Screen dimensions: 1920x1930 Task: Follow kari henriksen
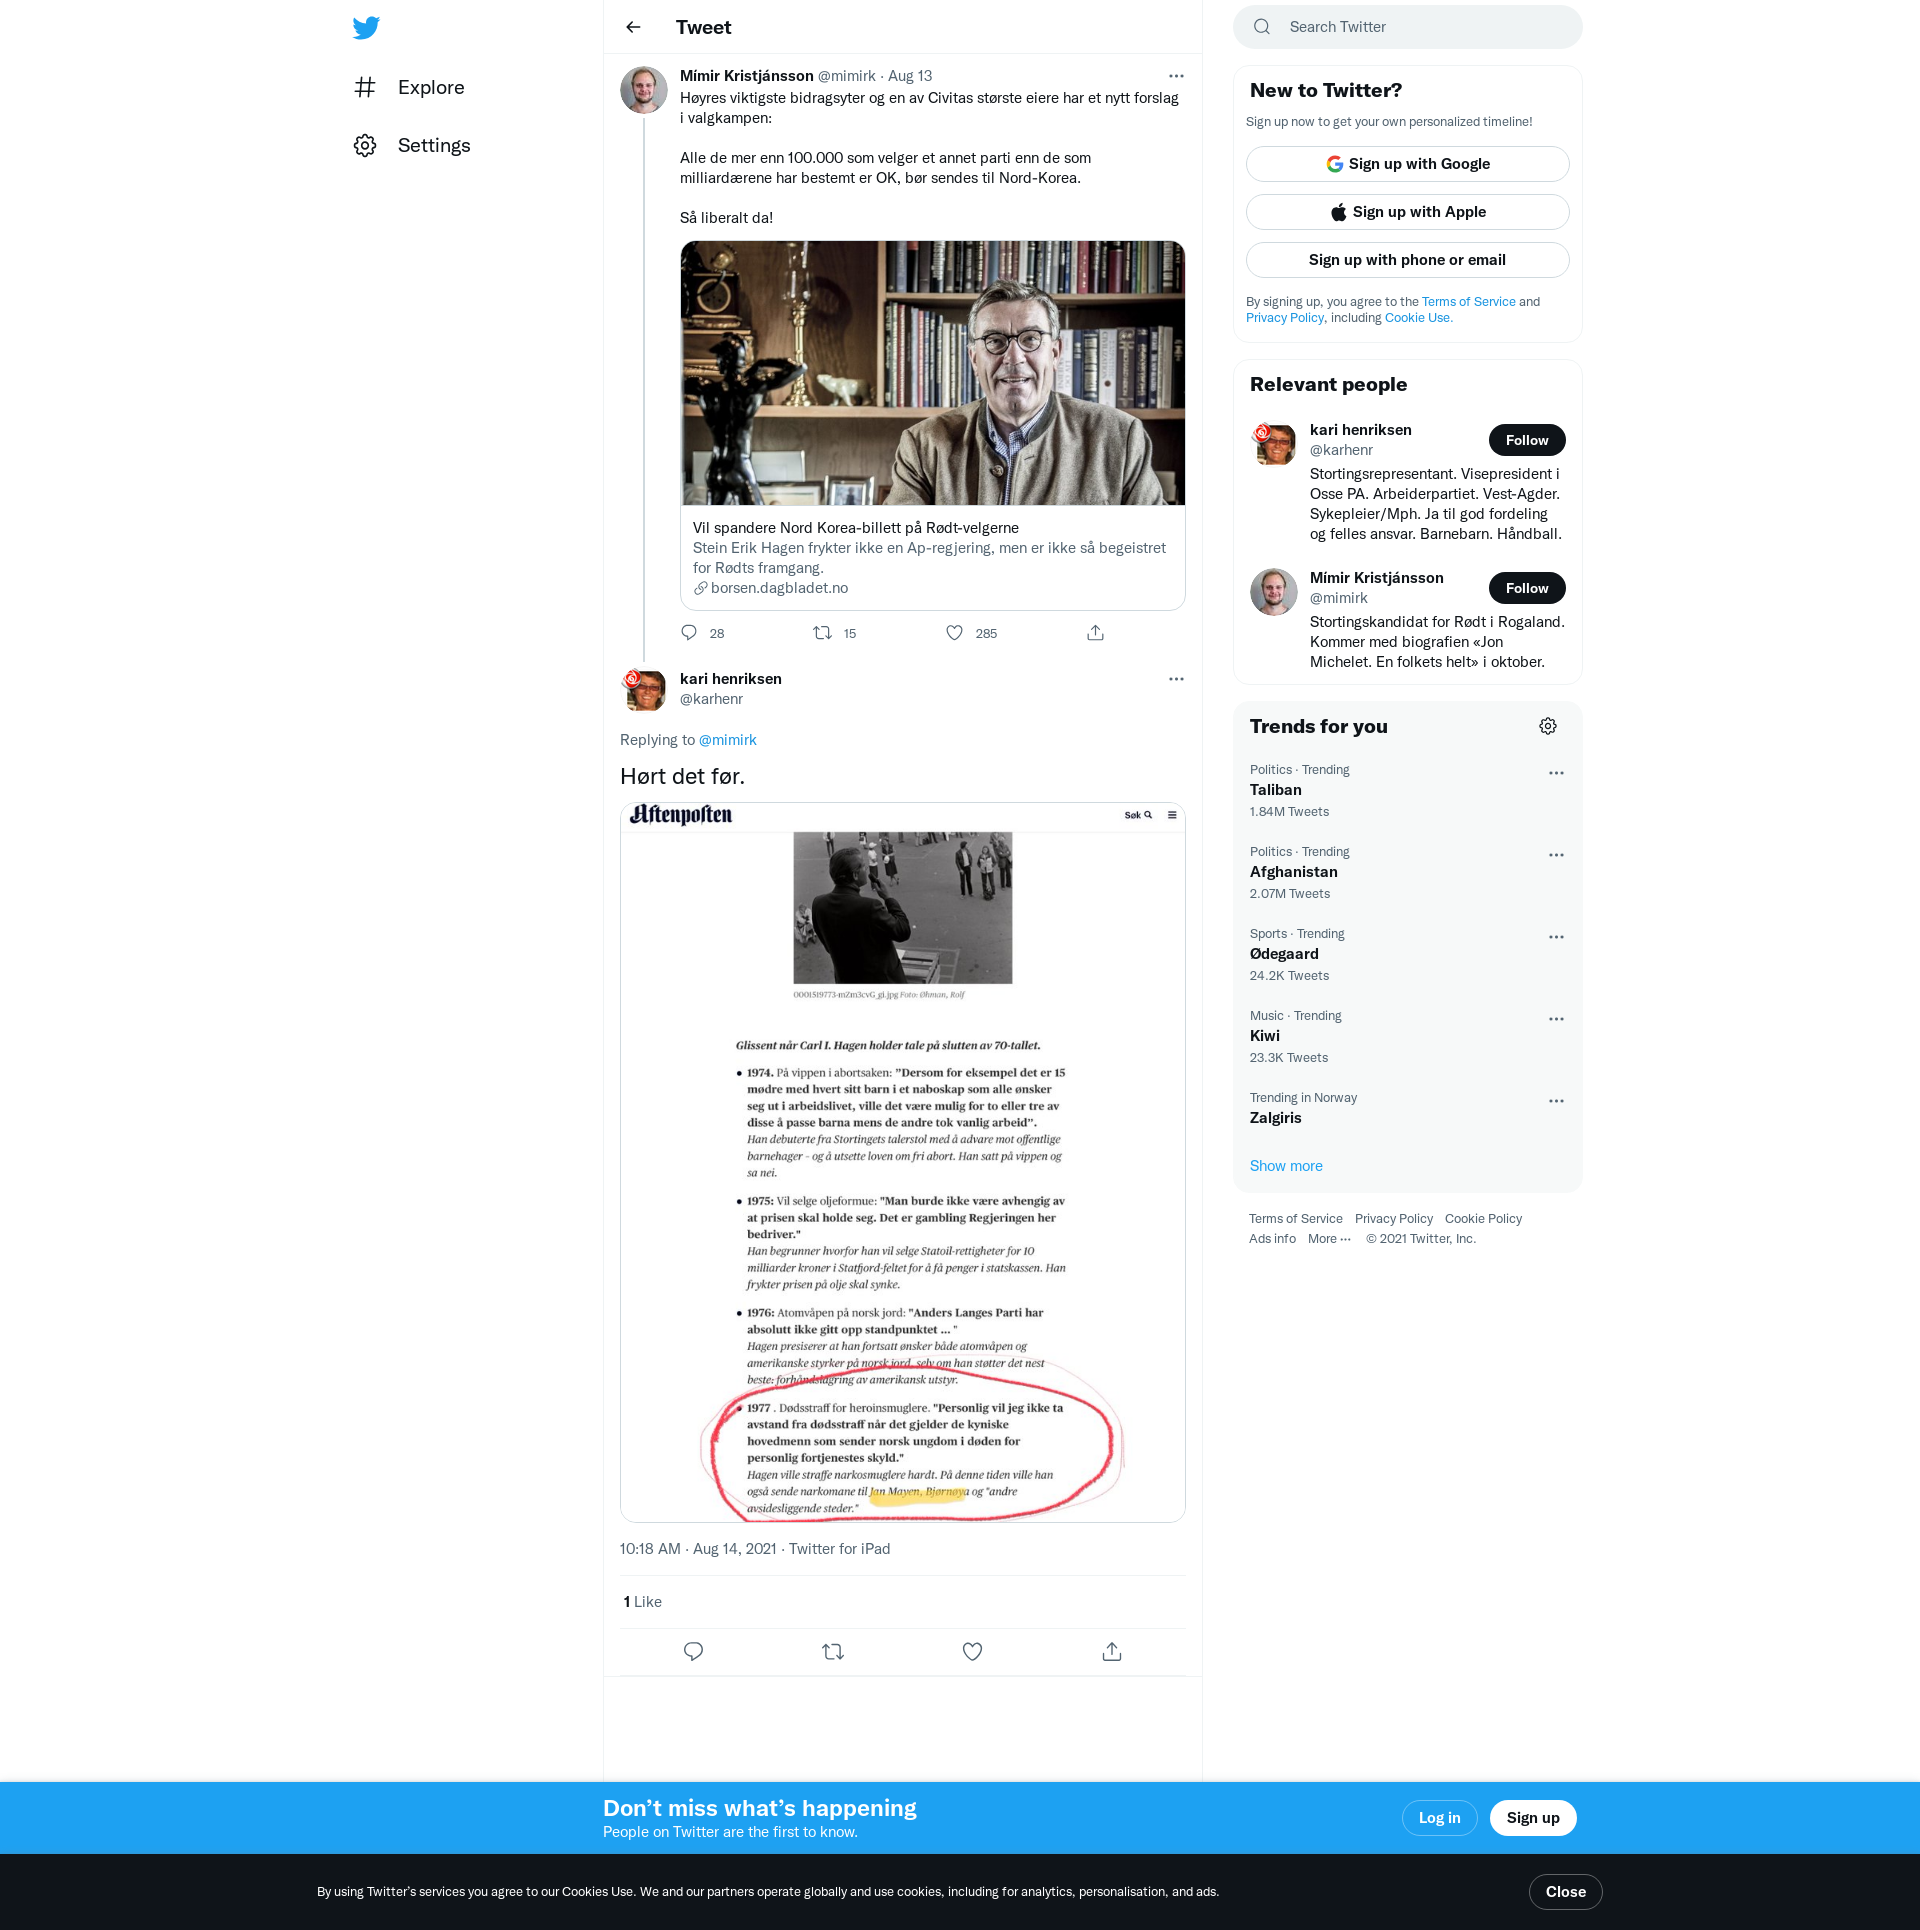click(x=1526, y=441)
